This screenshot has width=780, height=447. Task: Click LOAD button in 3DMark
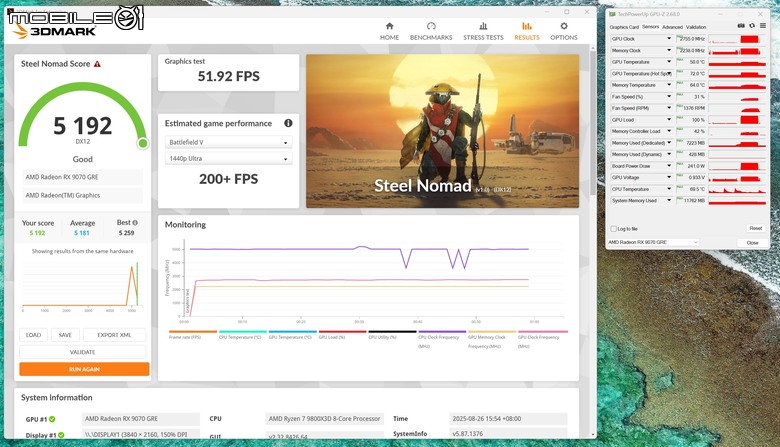pyautogui.click(x=33, y=335)
